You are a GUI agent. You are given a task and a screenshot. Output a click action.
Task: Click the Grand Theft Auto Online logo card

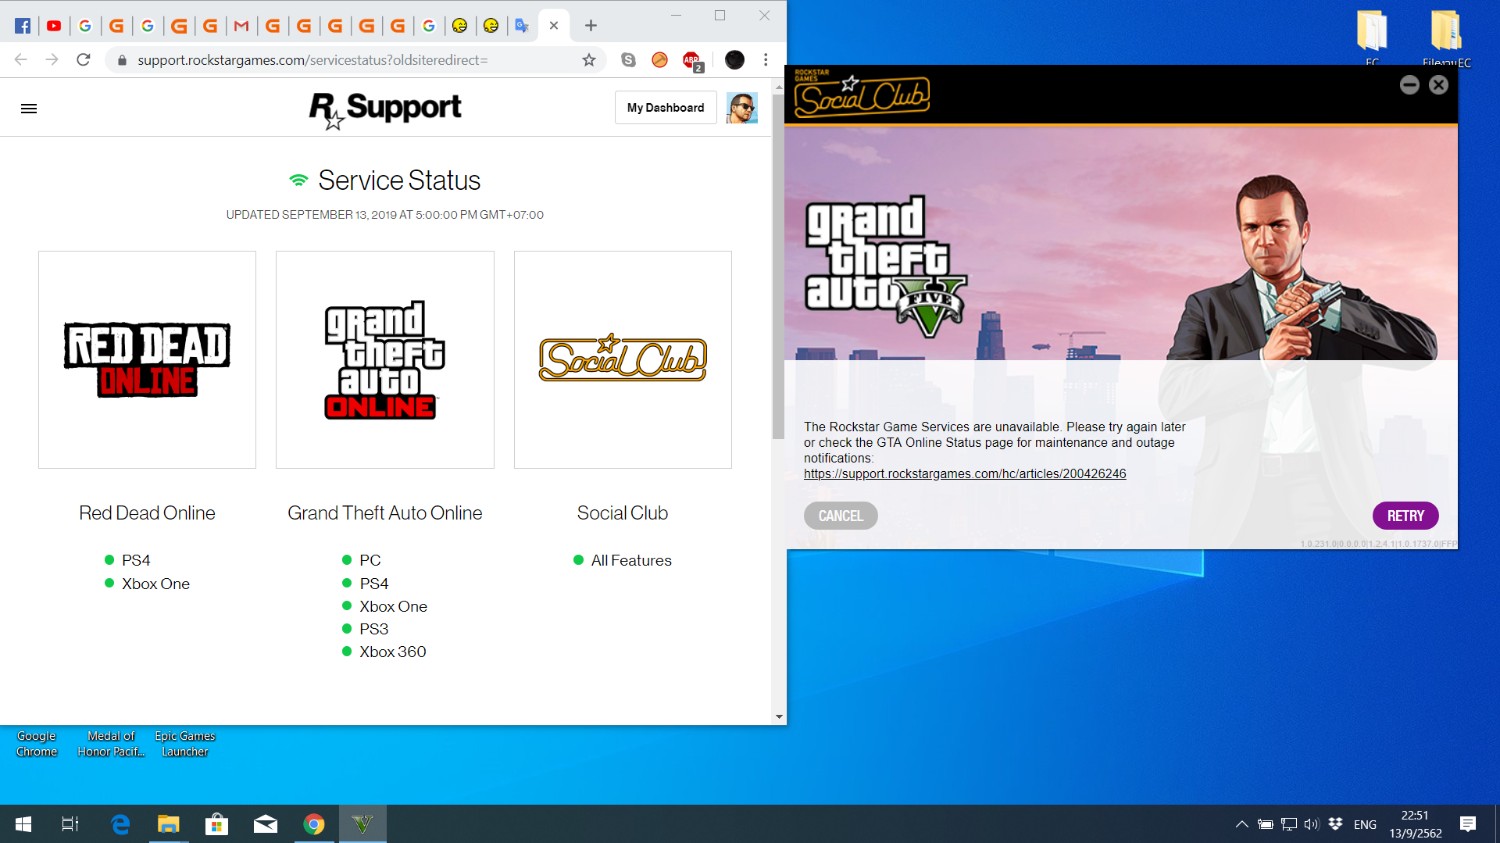point(385,360)
